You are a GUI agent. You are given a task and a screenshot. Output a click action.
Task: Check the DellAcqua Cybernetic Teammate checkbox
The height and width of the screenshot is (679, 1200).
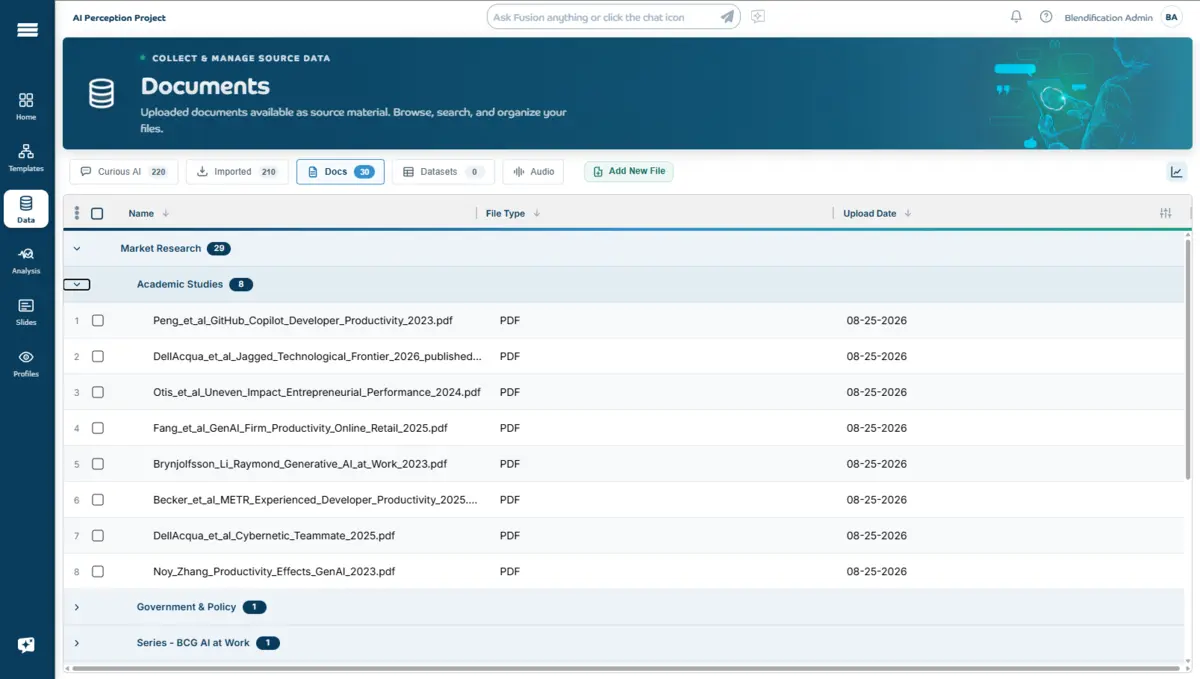(x=98, y=536)
